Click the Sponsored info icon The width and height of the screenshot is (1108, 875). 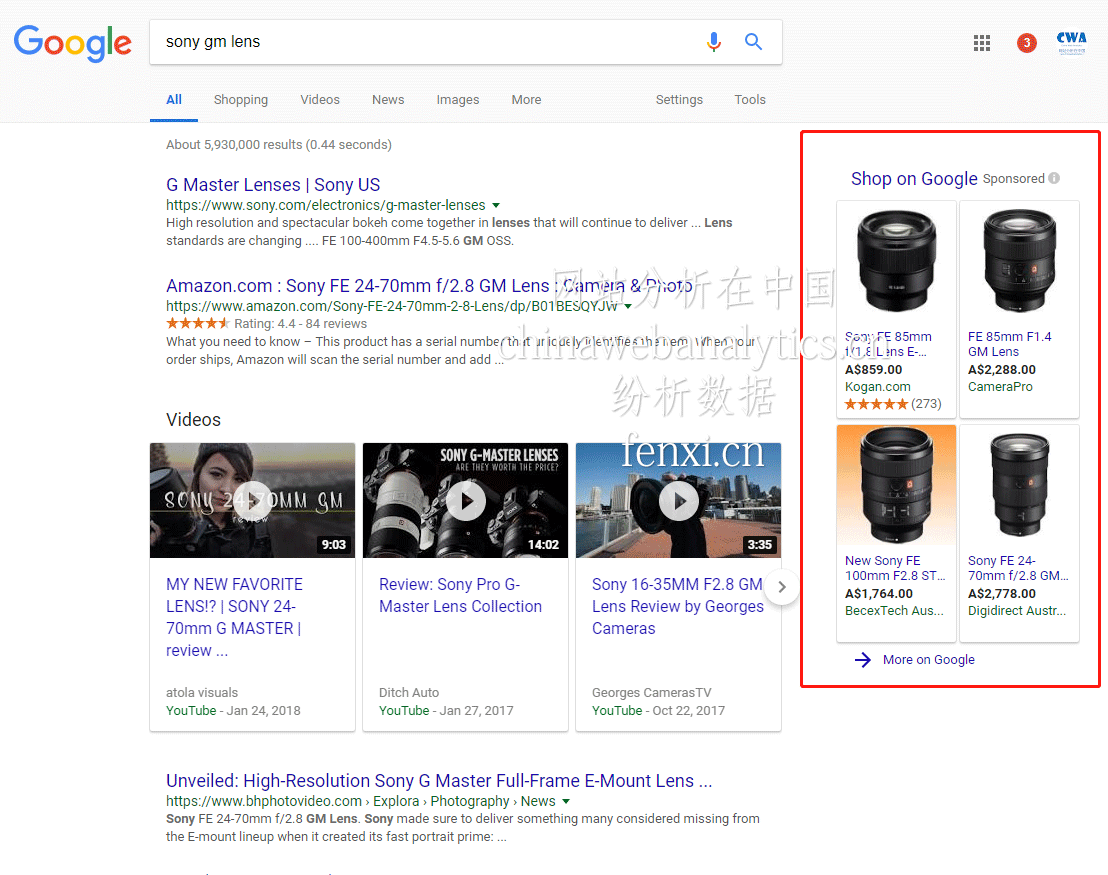1054,179
